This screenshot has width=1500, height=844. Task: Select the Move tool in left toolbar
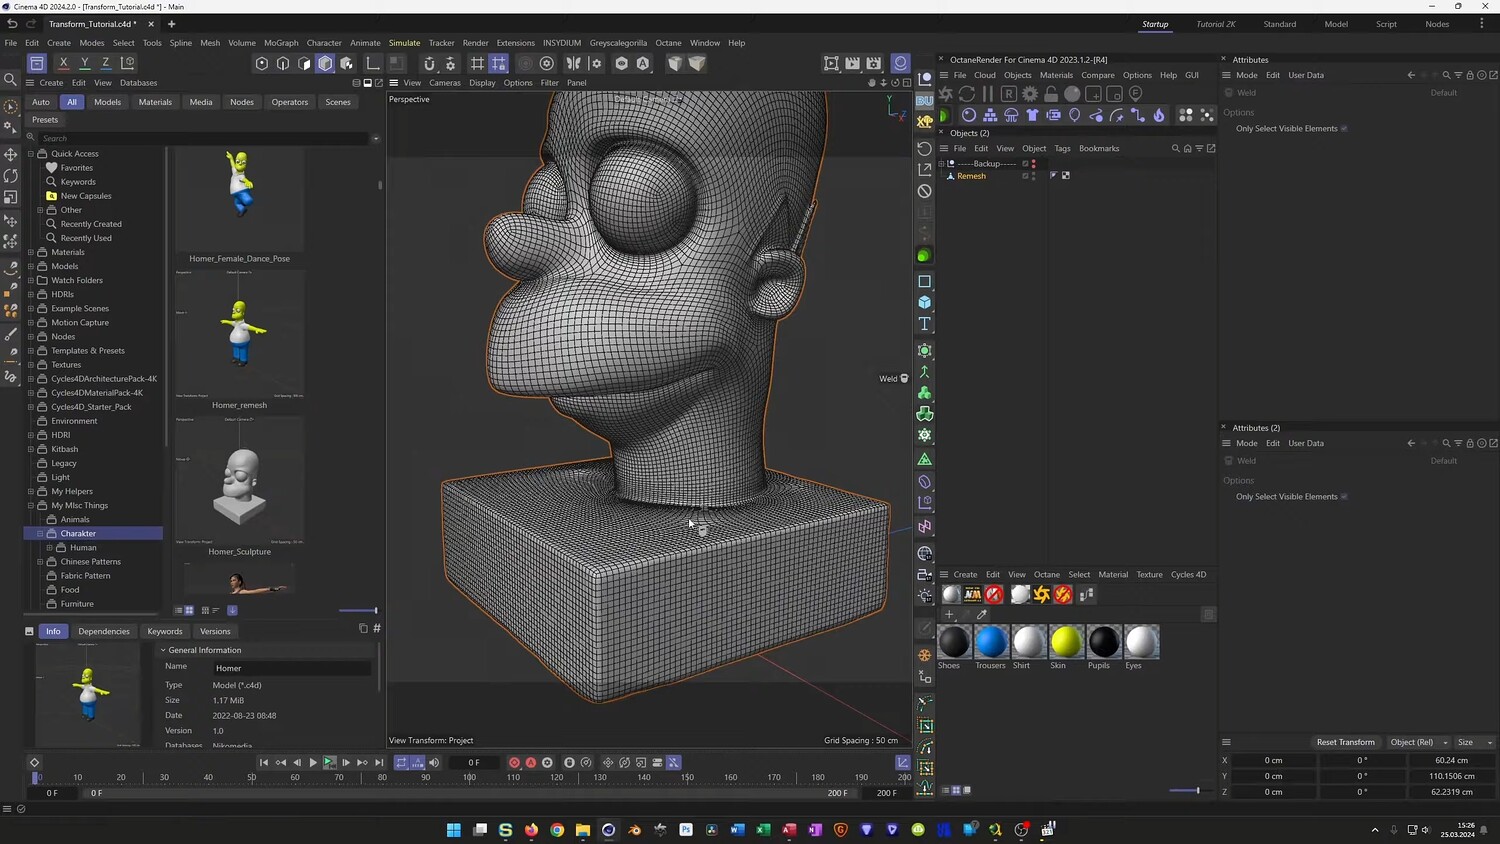tap(11, 154)
